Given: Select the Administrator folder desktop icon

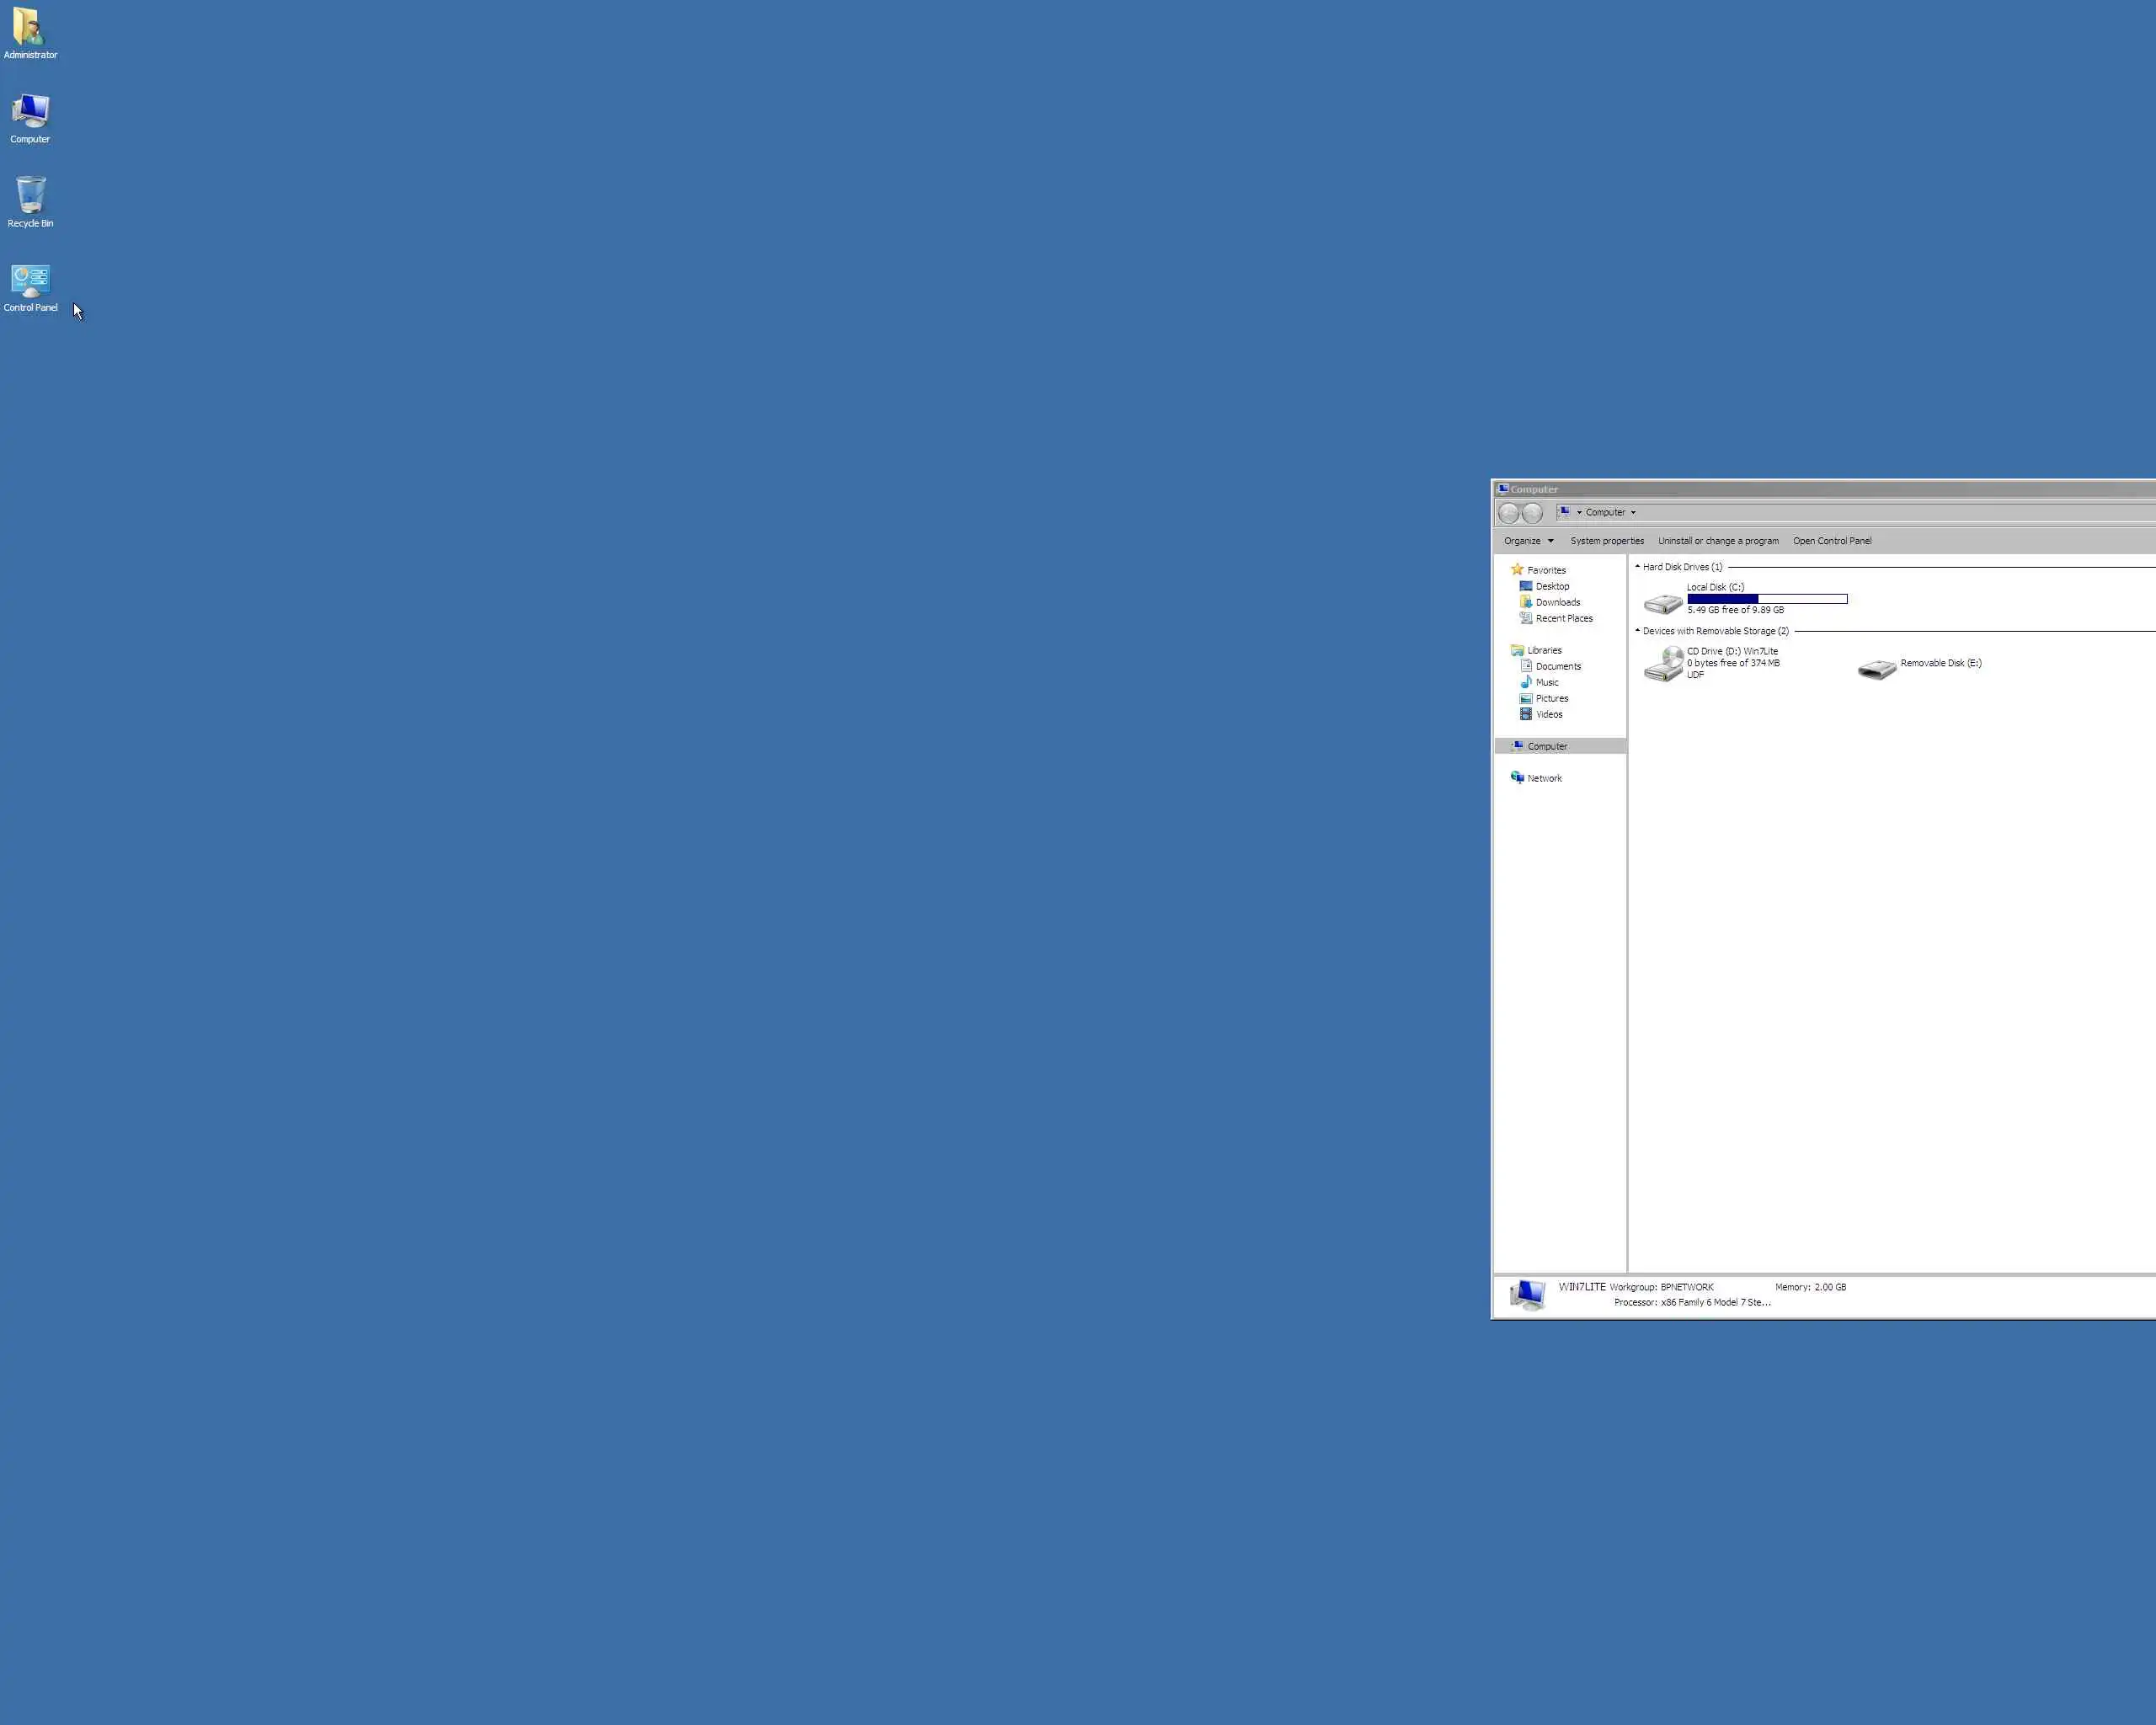Looking at the screenshot, I should (30, 27).
